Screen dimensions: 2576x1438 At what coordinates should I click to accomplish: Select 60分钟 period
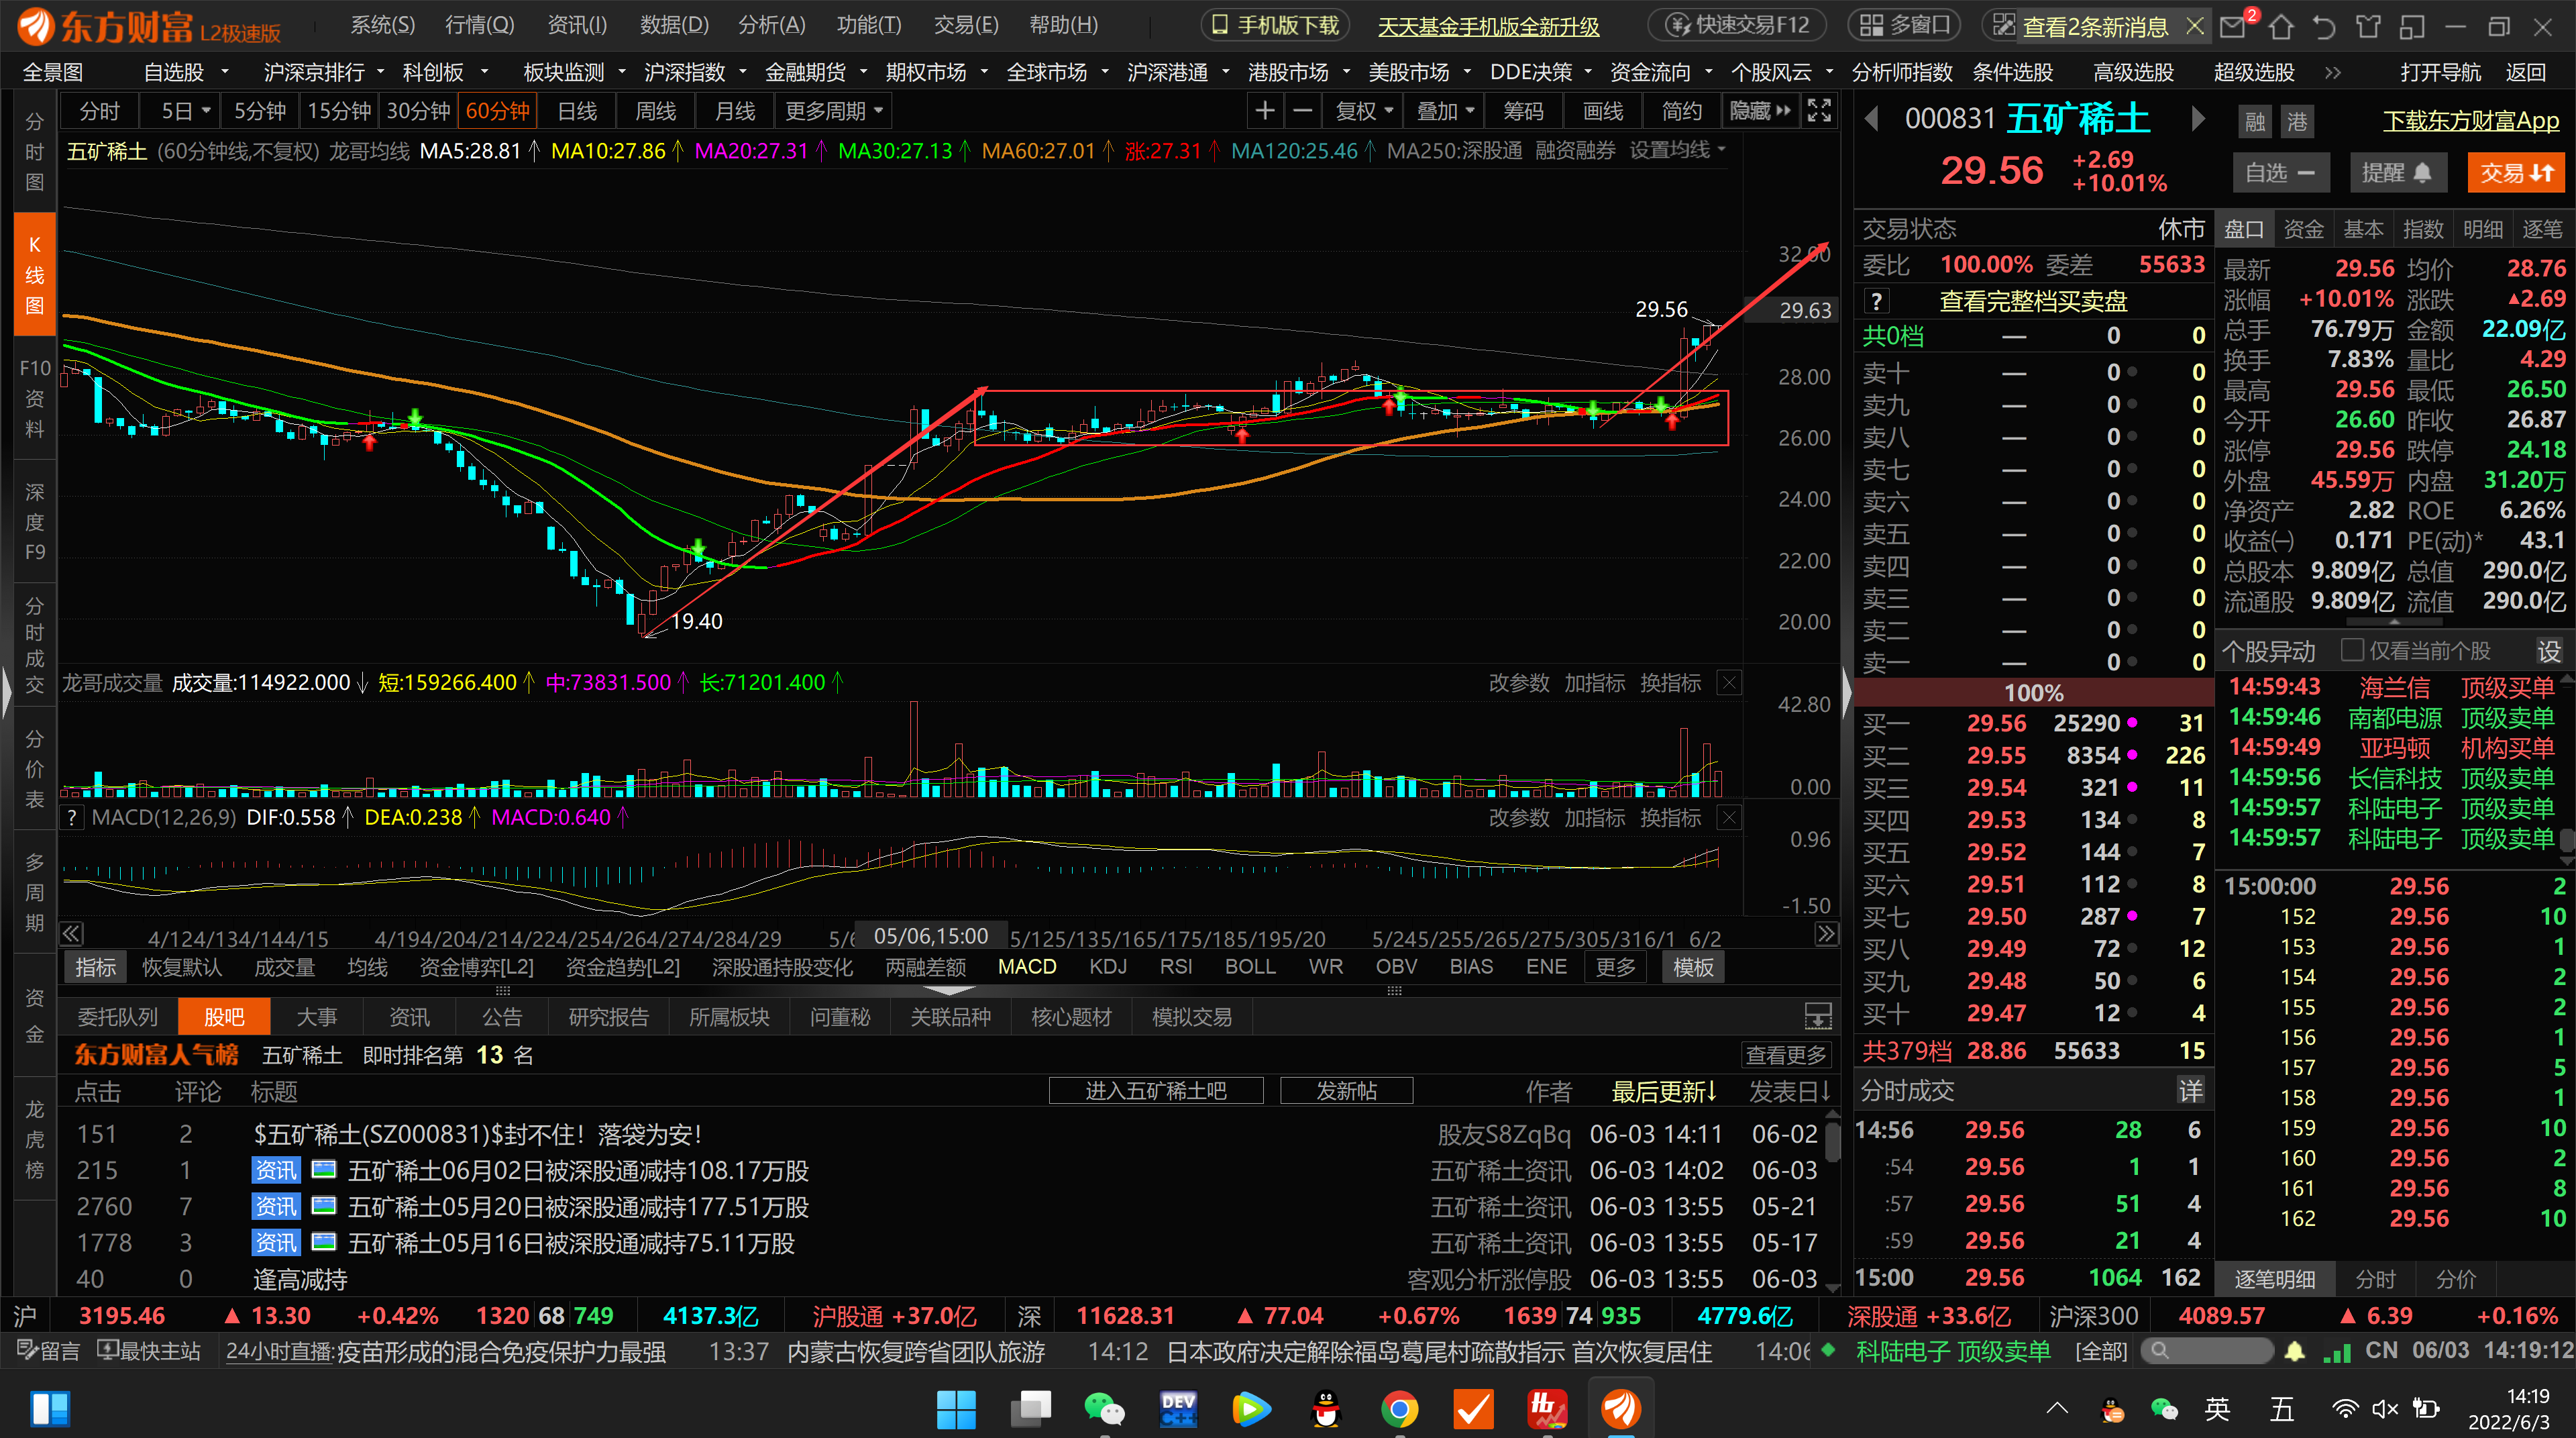498,111
